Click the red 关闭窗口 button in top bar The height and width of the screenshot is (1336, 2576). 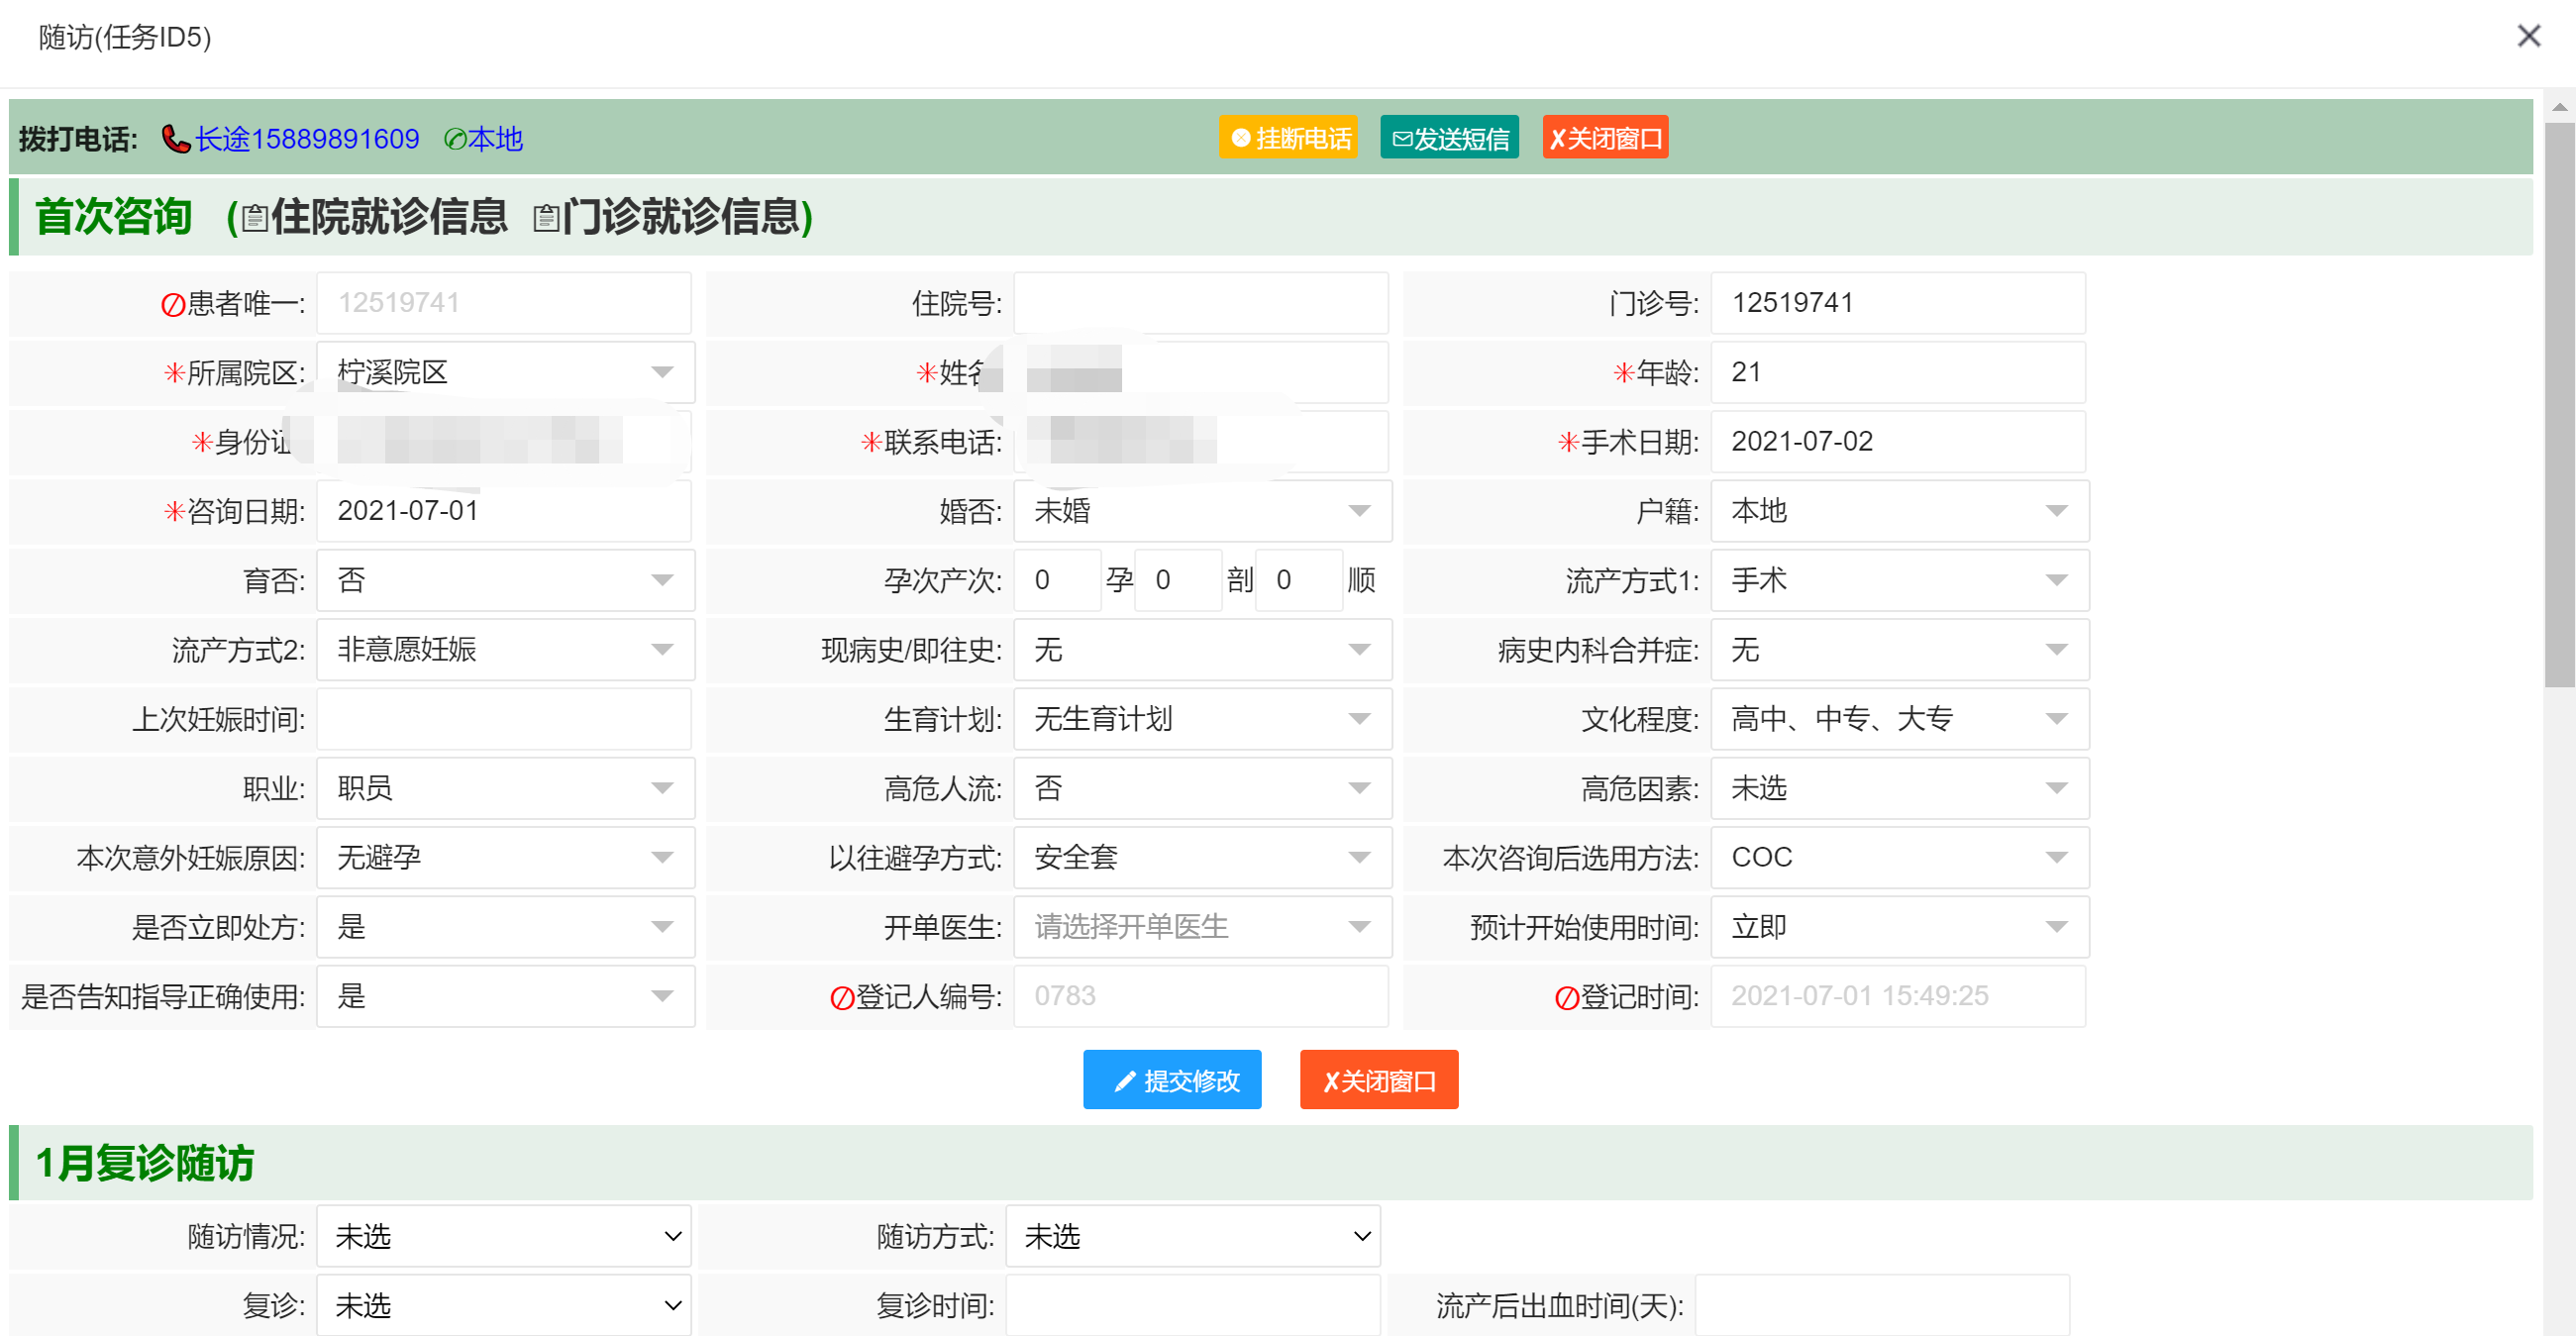(x=1605, y=138)
